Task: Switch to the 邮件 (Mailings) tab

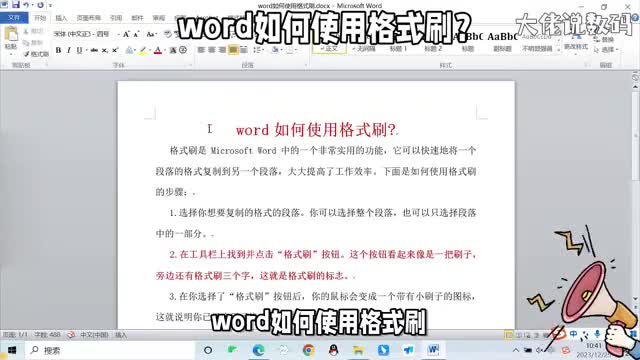Action: point(137,18)
